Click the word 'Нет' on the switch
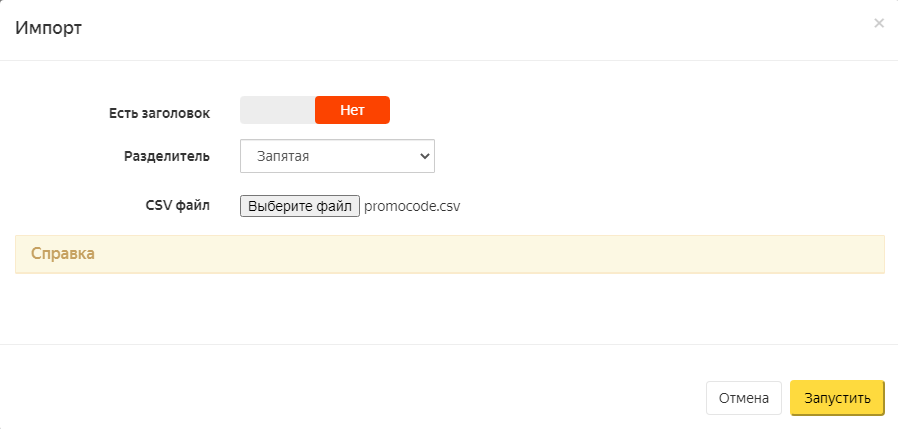This screenshot has width=898, height=429. pos(352,110)
